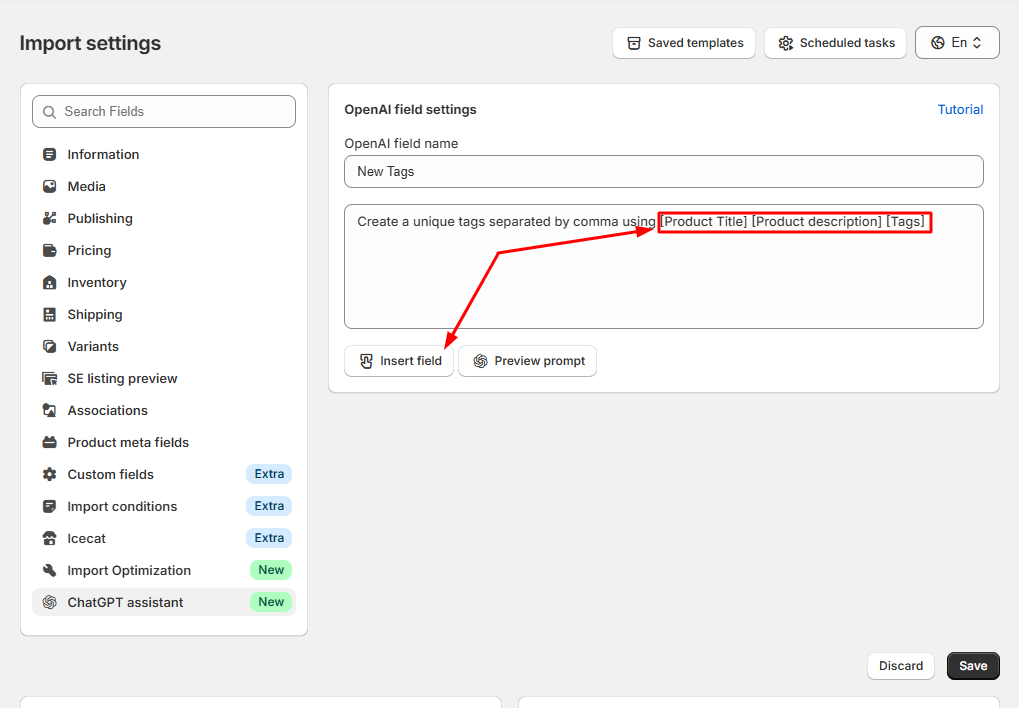This screenshot has height=708, width=1019.
Task: Open the En language dropdown
Action: tap(957, 43)
